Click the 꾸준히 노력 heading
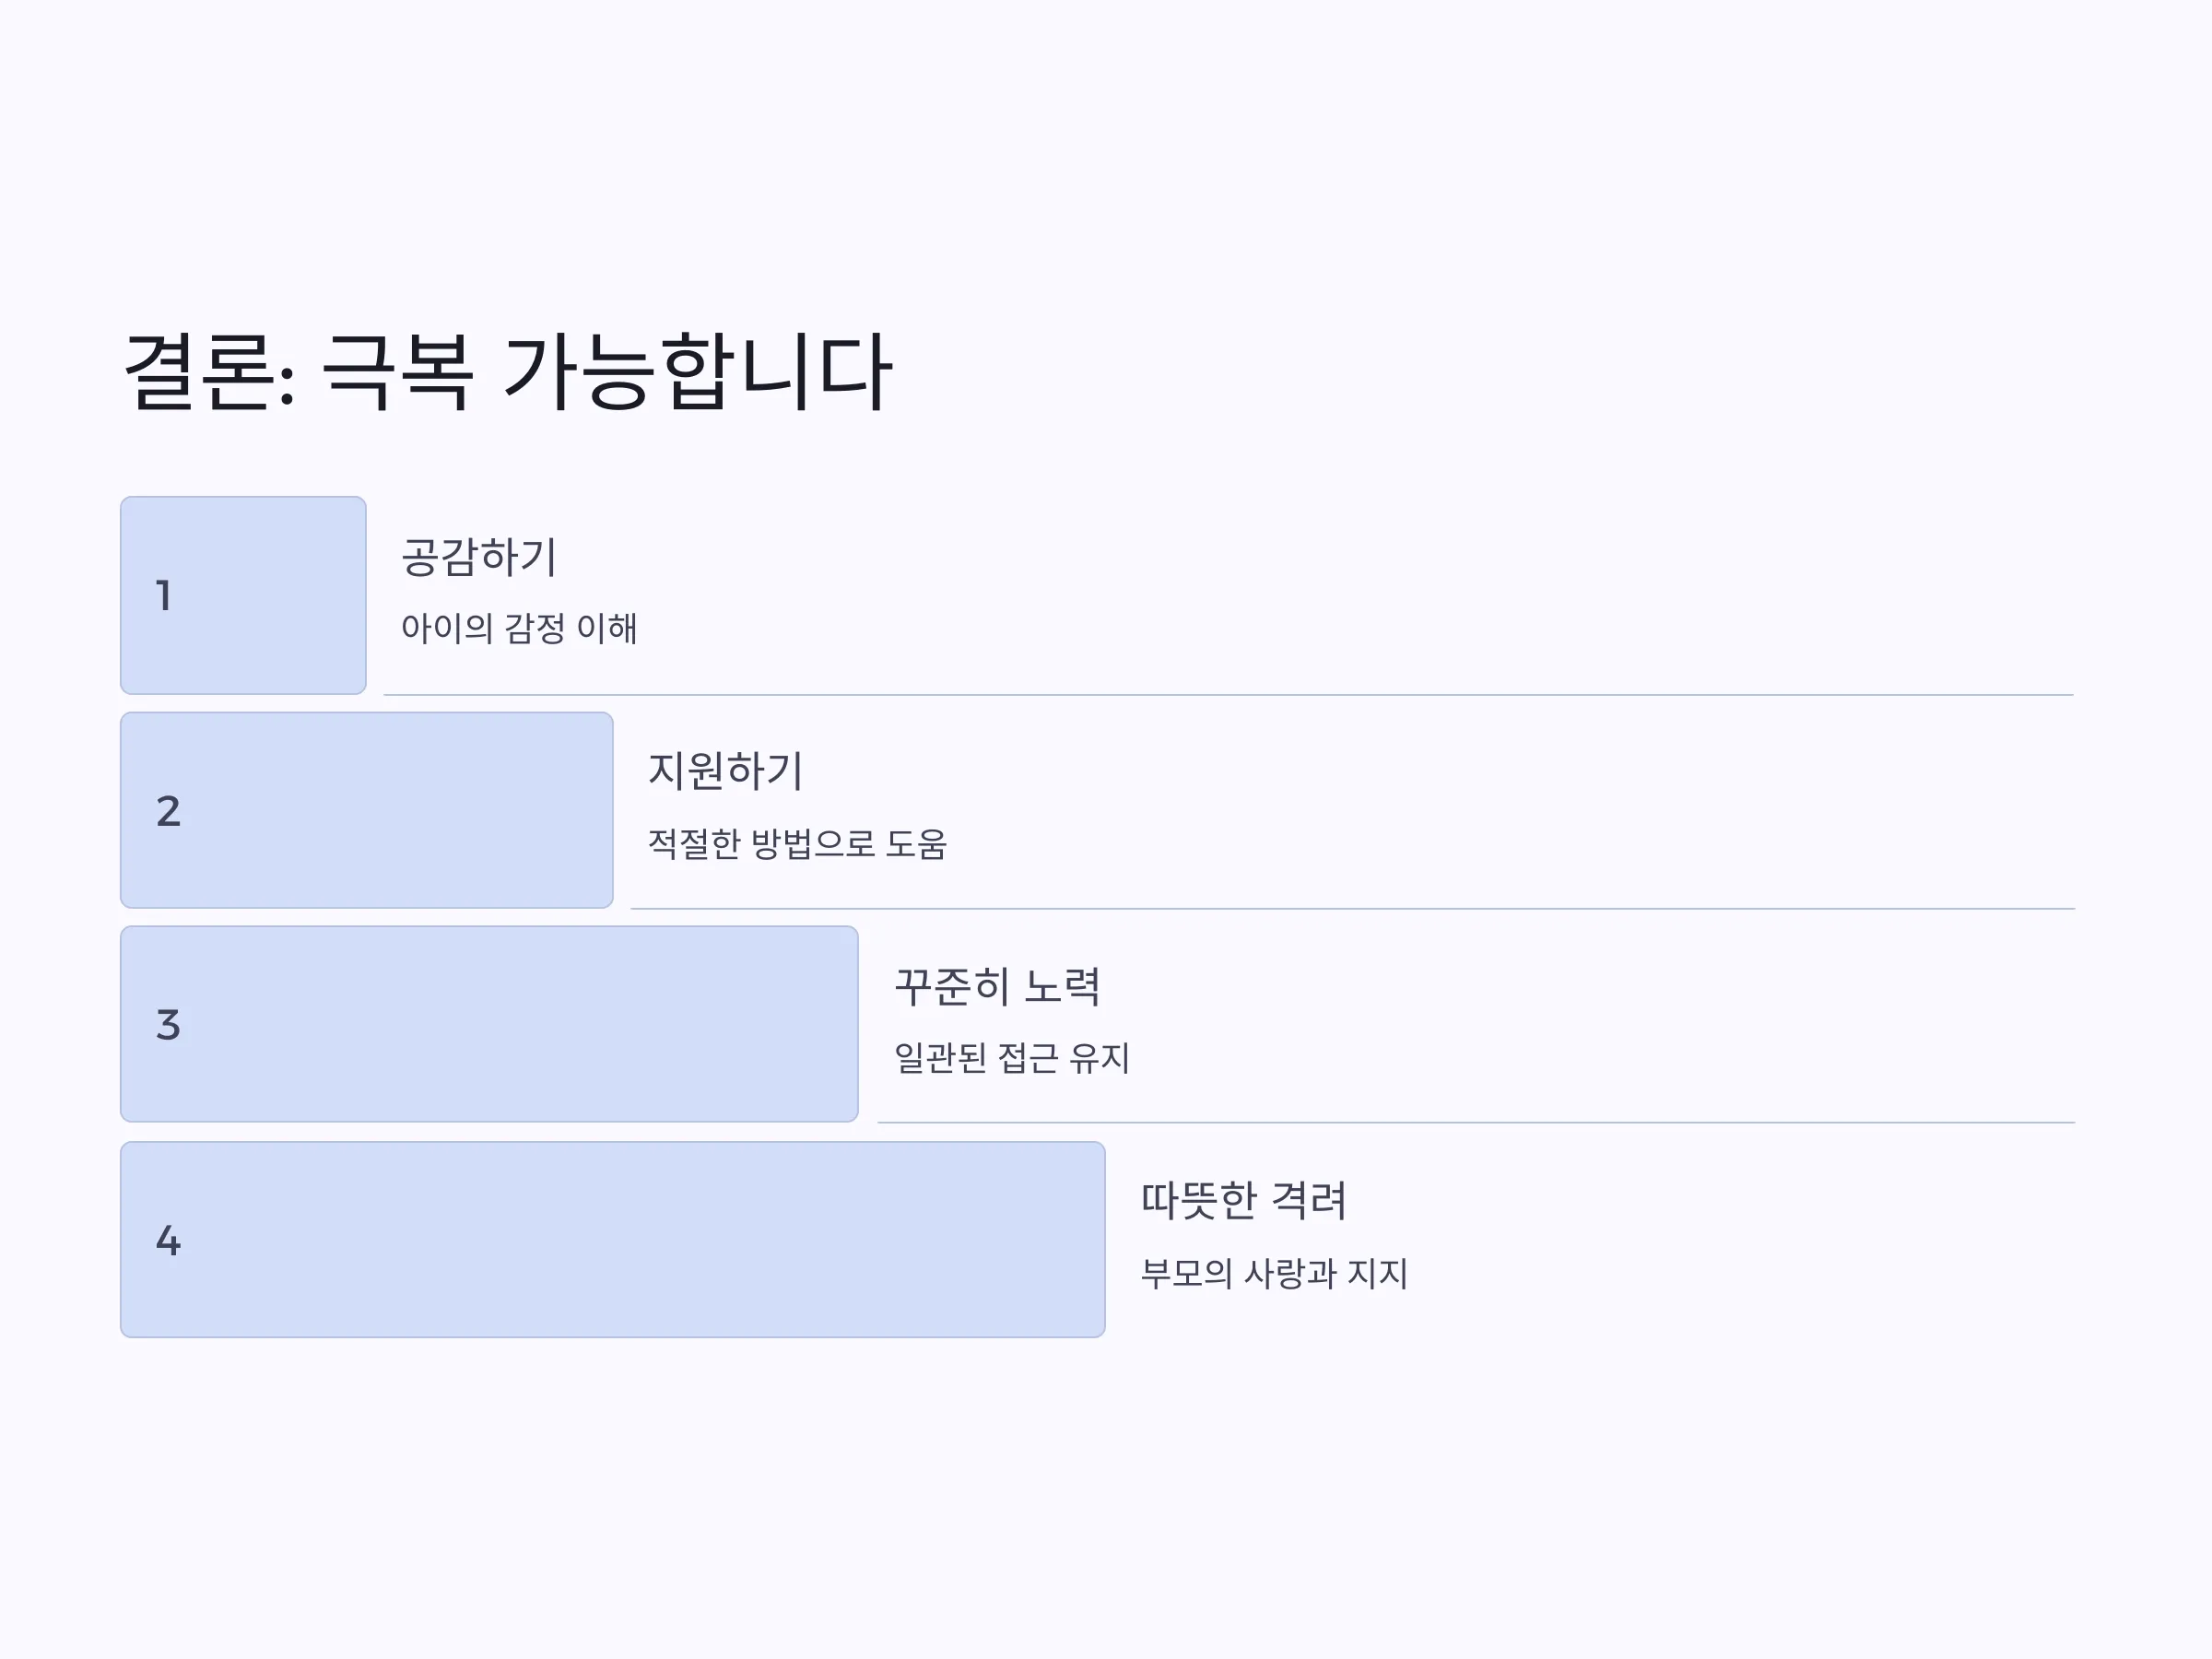Screen dimensions: 2212x1659 pyautogui.click(x=997, y=986)
